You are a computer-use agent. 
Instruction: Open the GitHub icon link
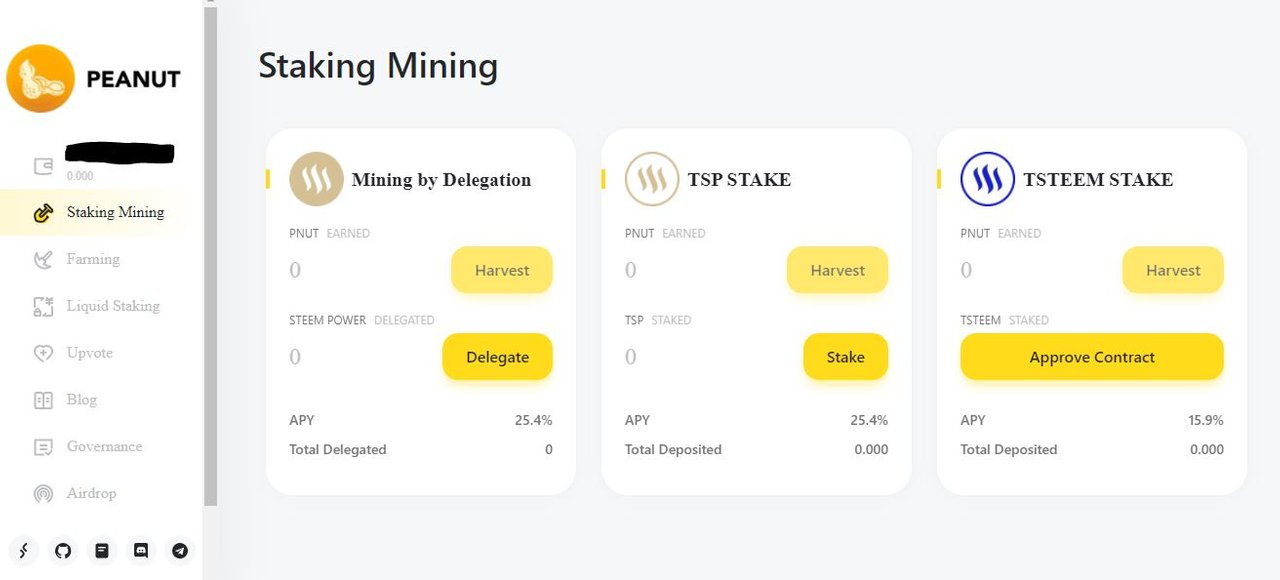(63, 550)
